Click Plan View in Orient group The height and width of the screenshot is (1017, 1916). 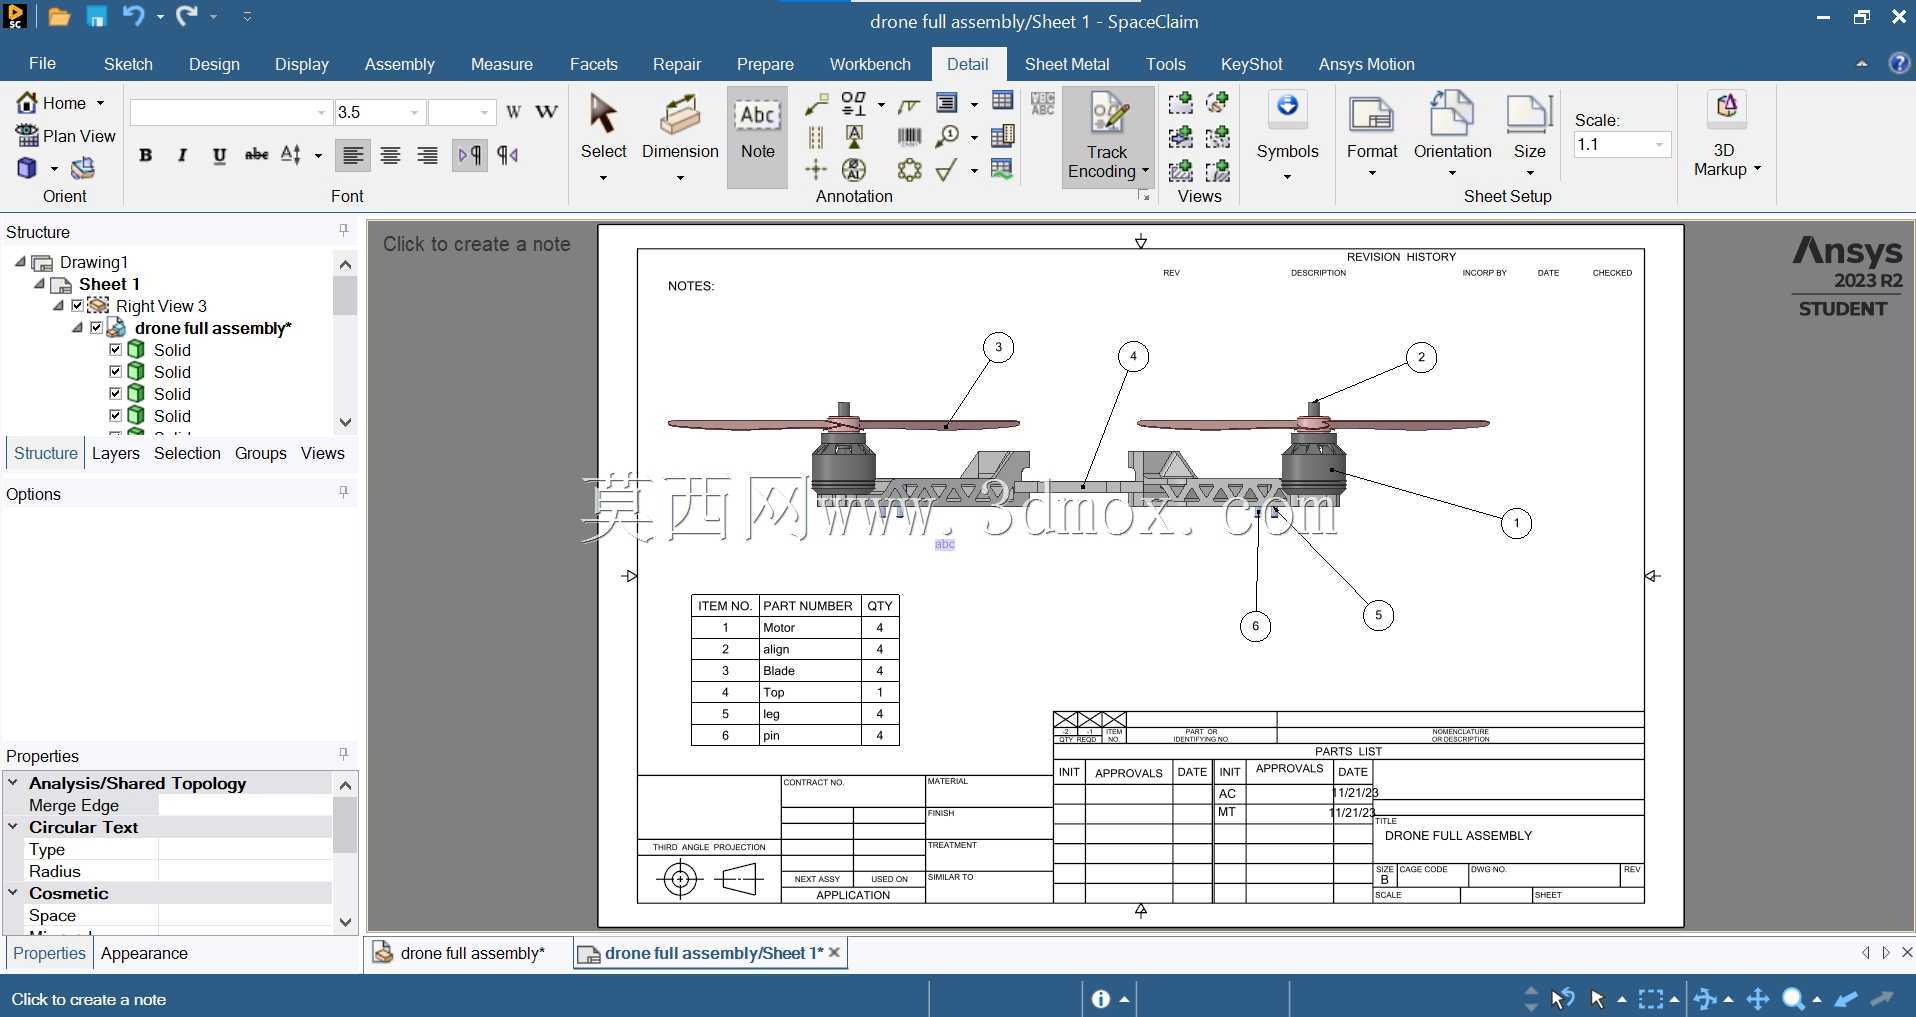pyautogui.click(x=66, y=136)
